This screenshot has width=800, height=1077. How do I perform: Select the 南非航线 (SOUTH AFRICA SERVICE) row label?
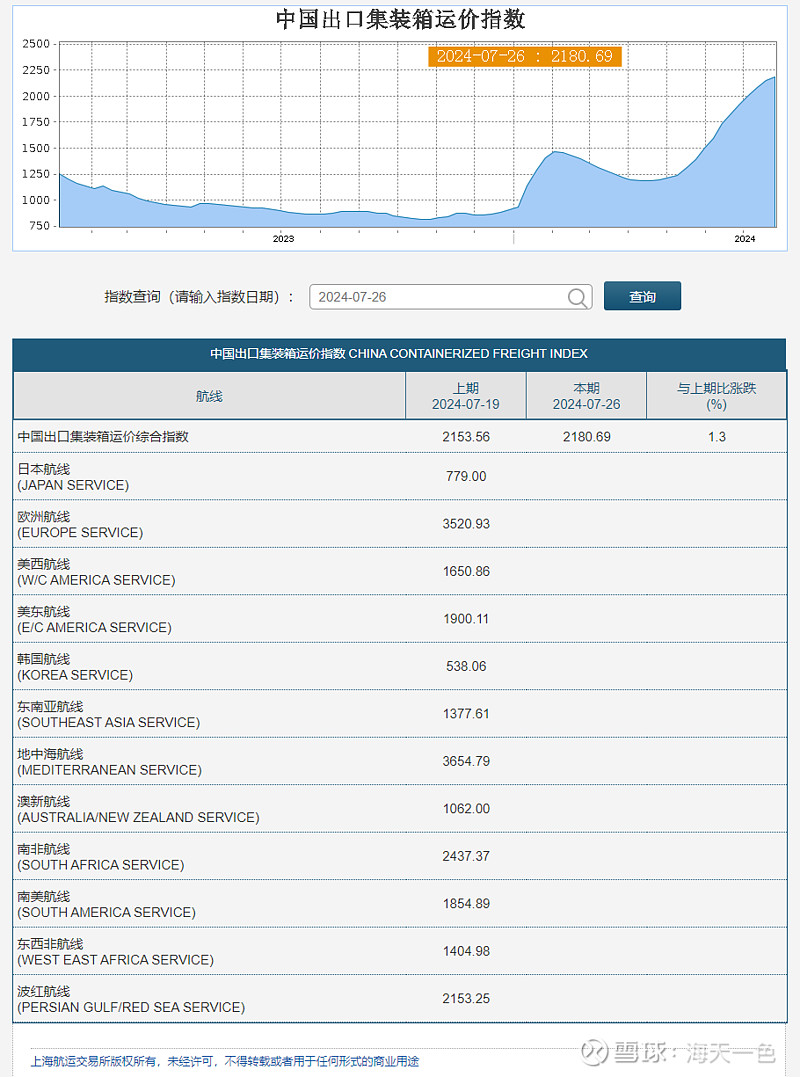click(x=101, y=856)
